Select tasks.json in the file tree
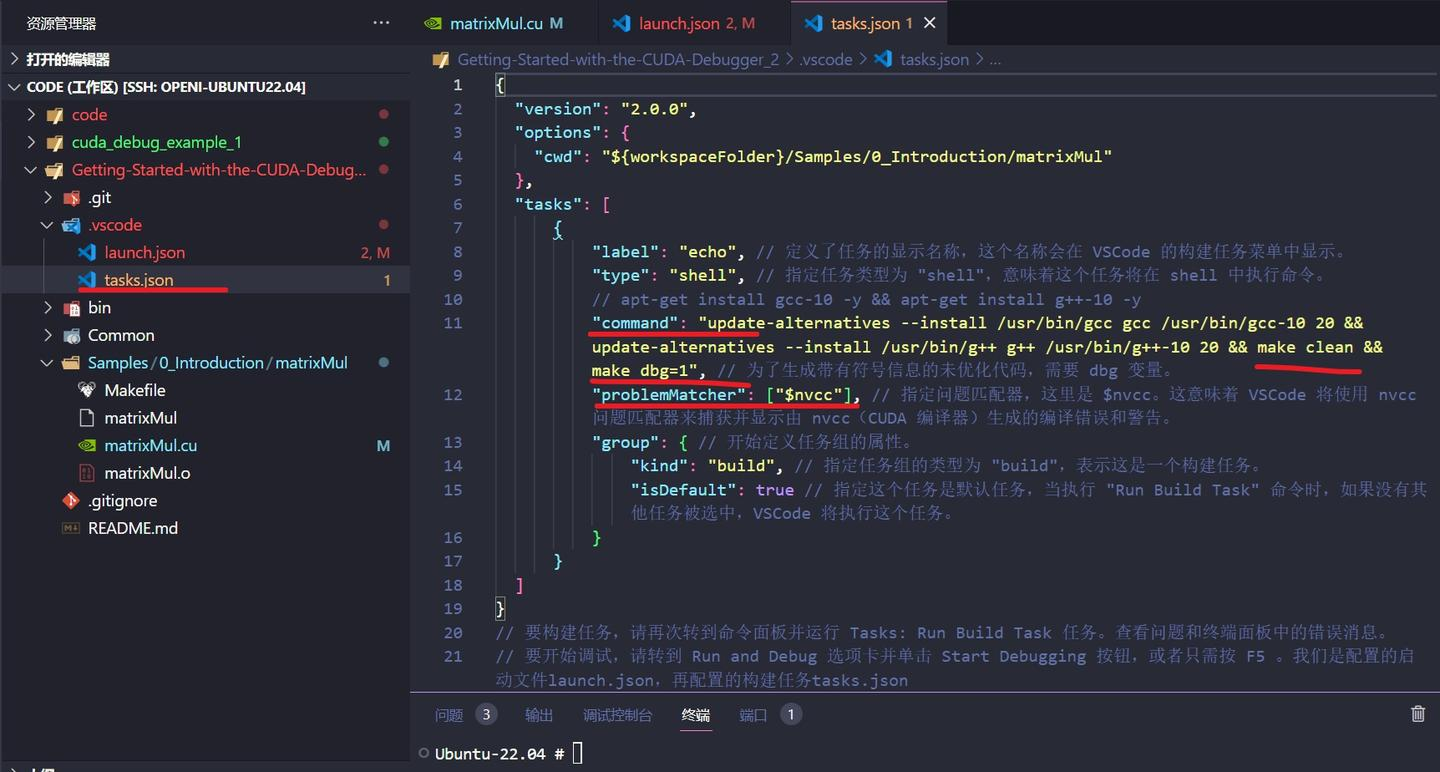Viewport: 1440px width, 772px height. [139, 280]
